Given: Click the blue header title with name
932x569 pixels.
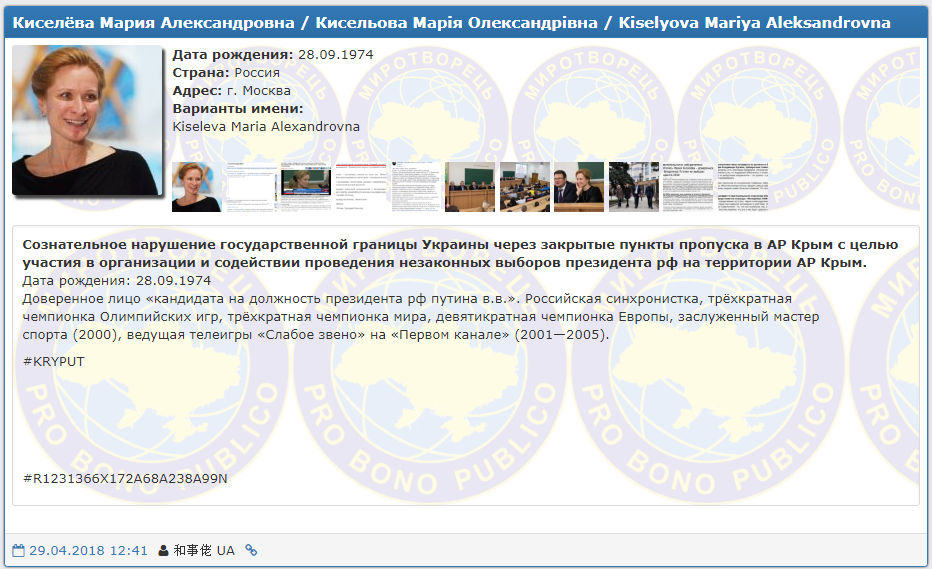Looking at the screenshot, I should [x=451, y=22].
